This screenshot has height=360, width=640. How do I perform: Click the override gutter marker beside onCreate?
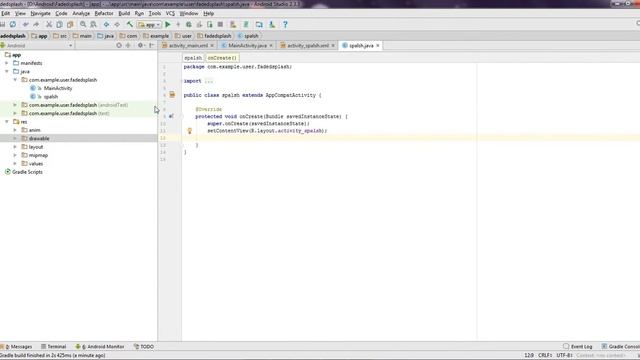click(x=171, y=116)
